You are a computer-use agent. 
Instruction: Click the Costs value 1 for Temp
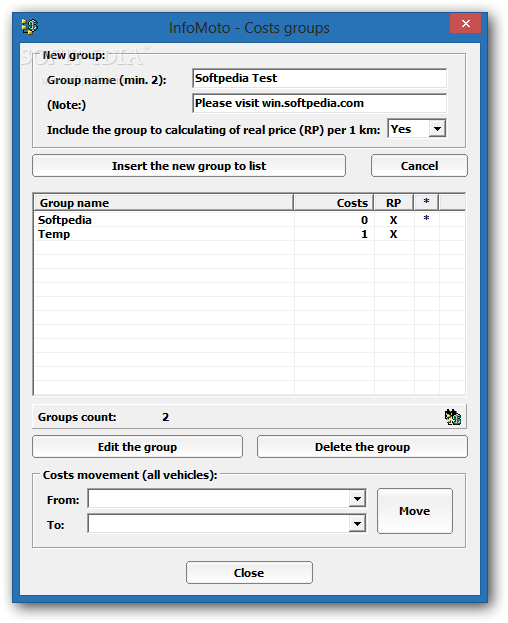coord(364,234)
